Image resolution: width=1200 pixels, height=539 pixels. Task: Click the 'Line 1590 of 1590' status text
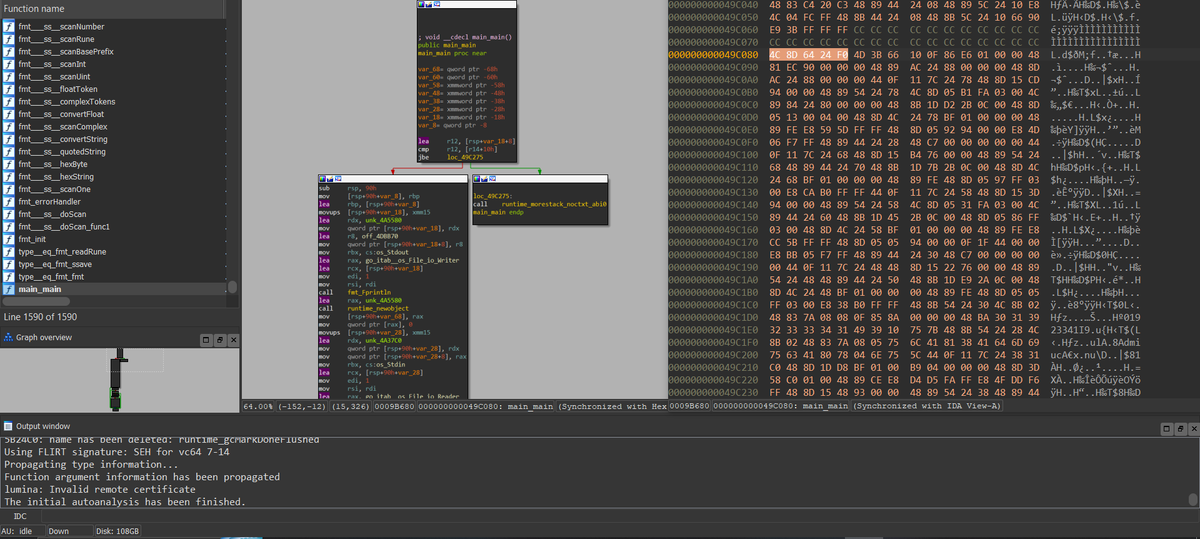[40, 317]
